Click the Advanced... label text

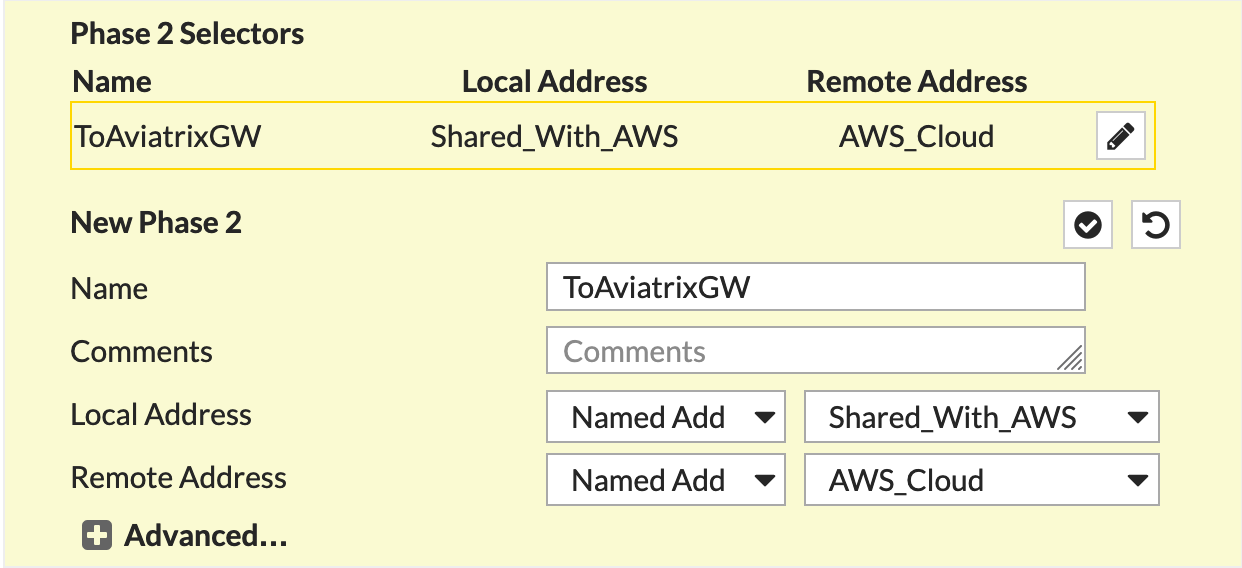pos(205,536)
